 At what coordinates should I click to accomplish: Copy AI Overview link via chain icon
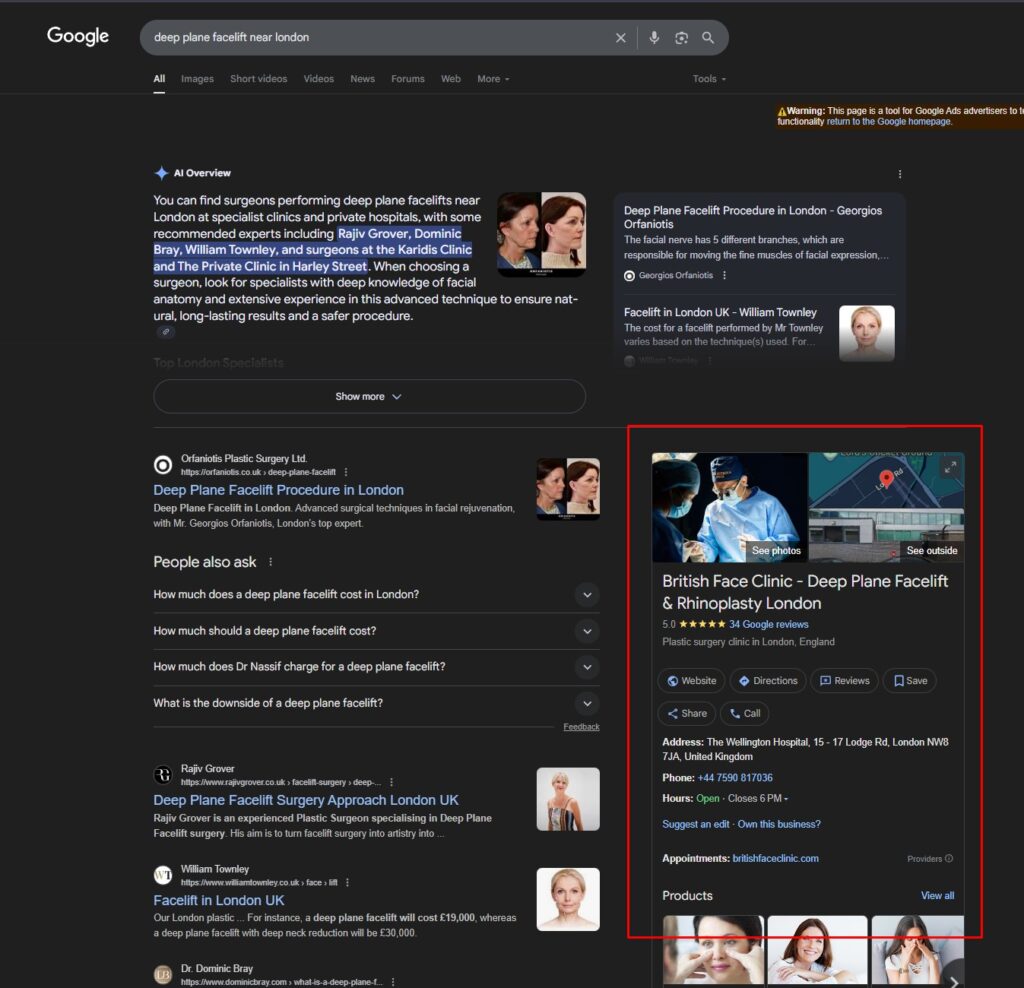pos(166,332)
